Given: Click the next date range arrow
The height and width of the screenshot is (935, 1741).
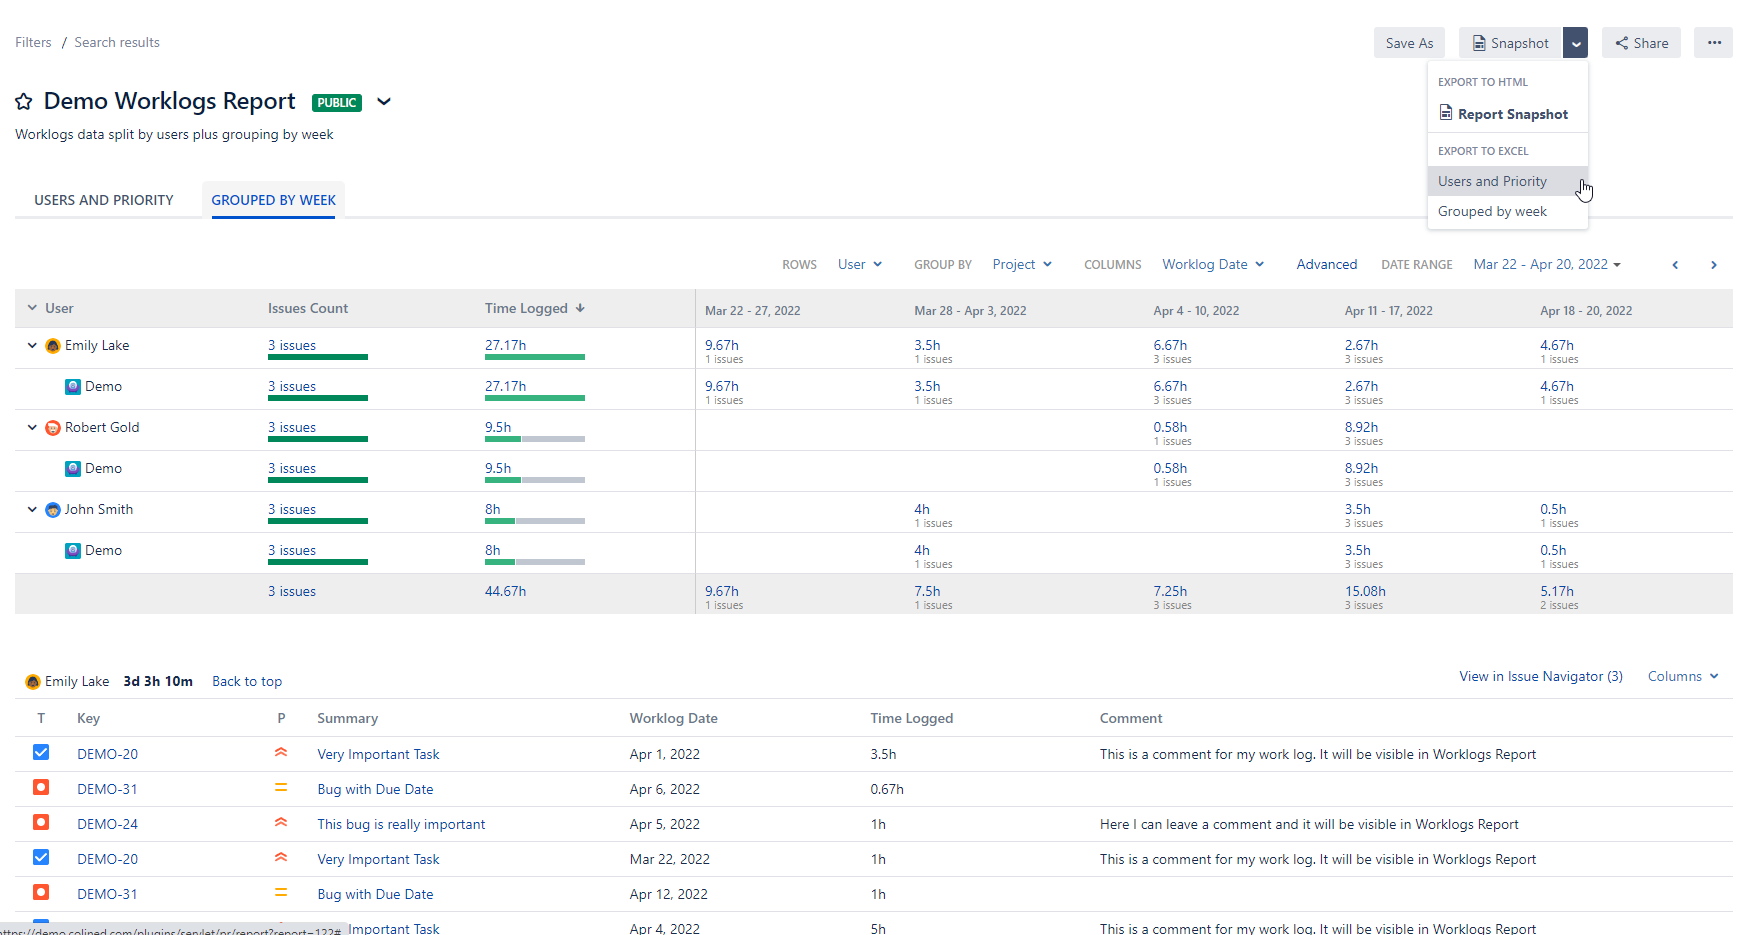Looking at the screenshot, I should 1714,264.
